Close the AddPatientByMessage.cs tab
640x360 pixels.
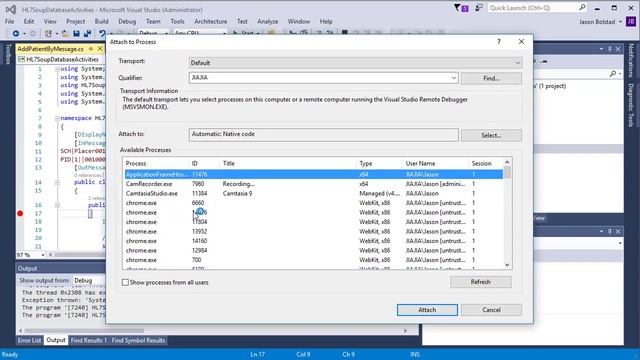pos(100,49)
